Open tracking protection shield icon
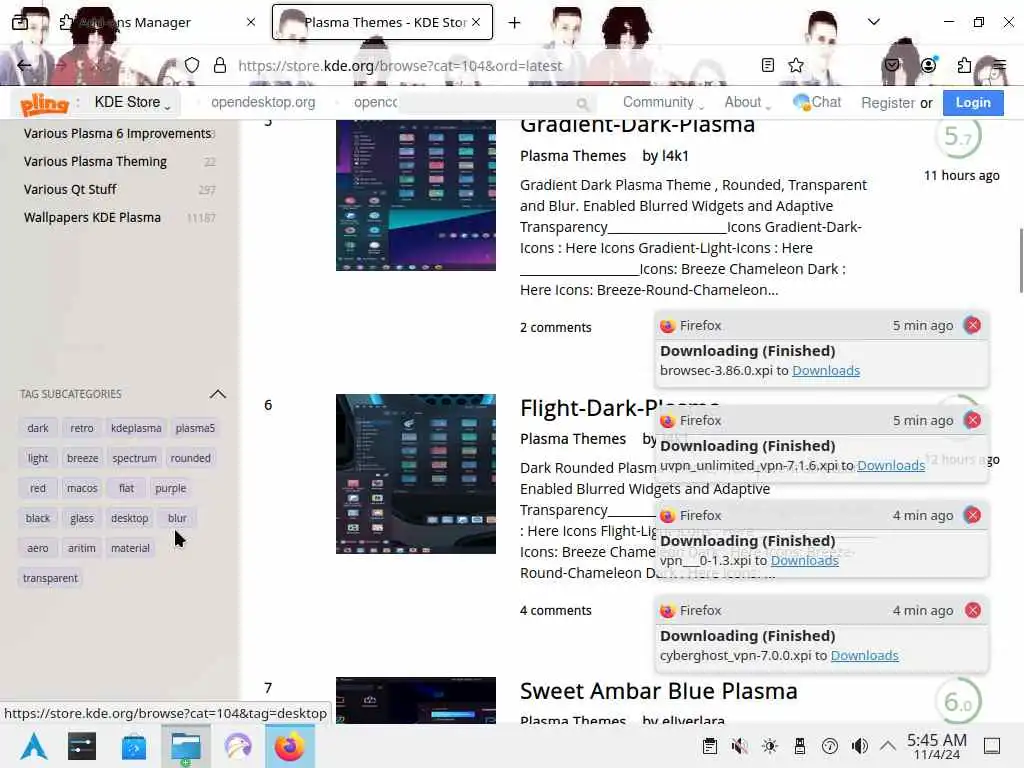The height and width of the screenshot is (768, 1024). [x=191, y=65]
